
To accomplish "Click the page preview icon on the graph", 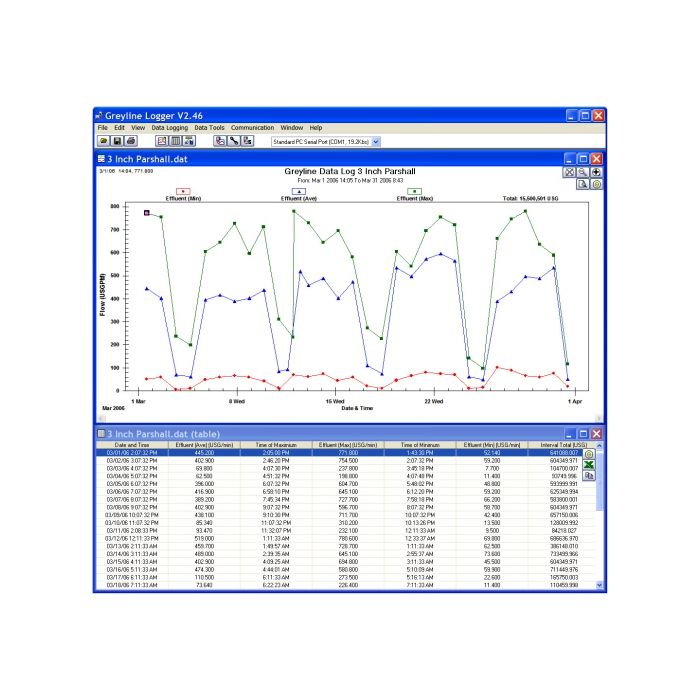I will pyautogui.click(x=583, y=184).
